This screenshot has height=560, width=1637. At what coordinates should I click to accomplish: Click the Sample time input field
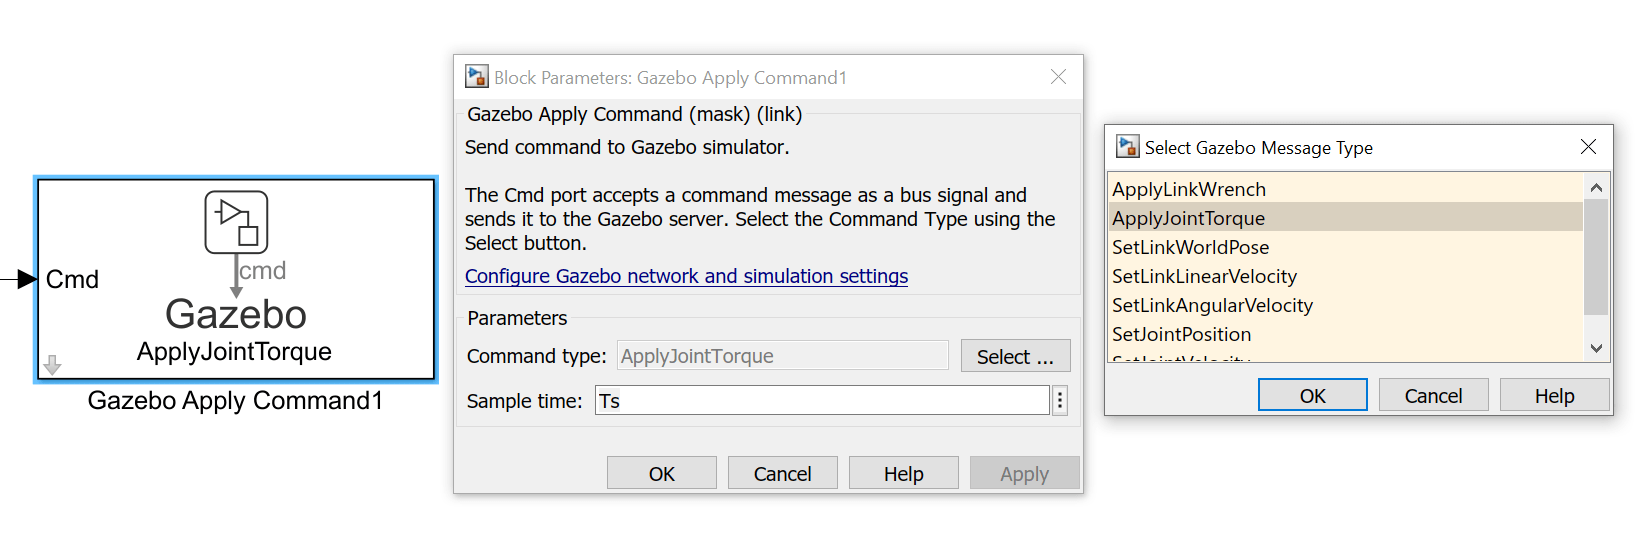(x=822, y=401)
